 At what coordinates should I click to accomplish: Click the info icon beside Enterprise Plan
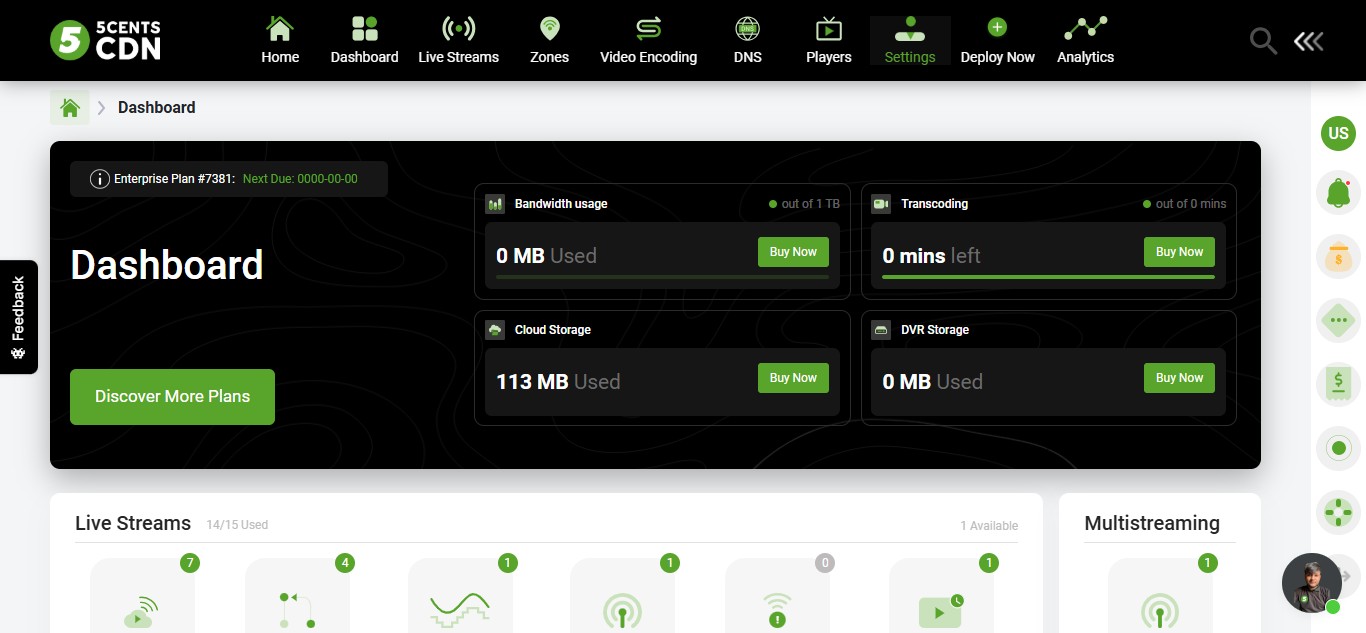tap(99, 179)
